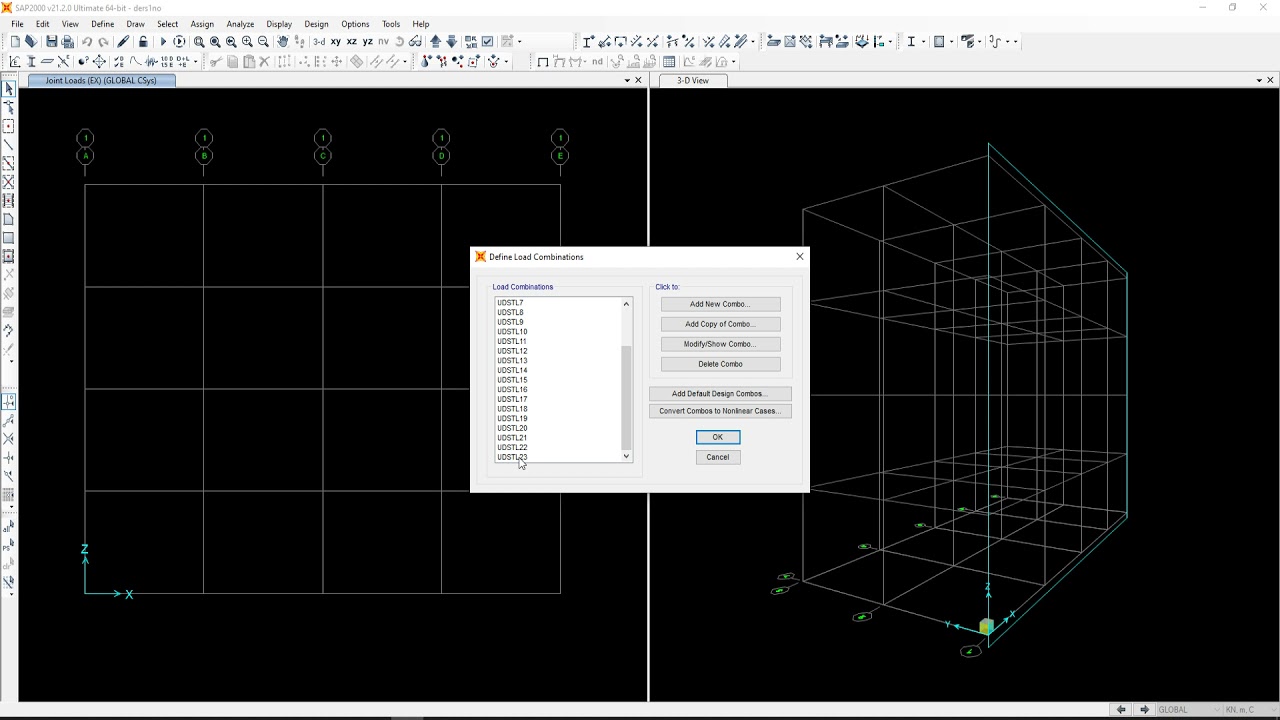1280x720 pixels.
Task: Open the Assign Joint toolbar dropdown arrow
Action: pyautogui.click(x=506, y=62)
